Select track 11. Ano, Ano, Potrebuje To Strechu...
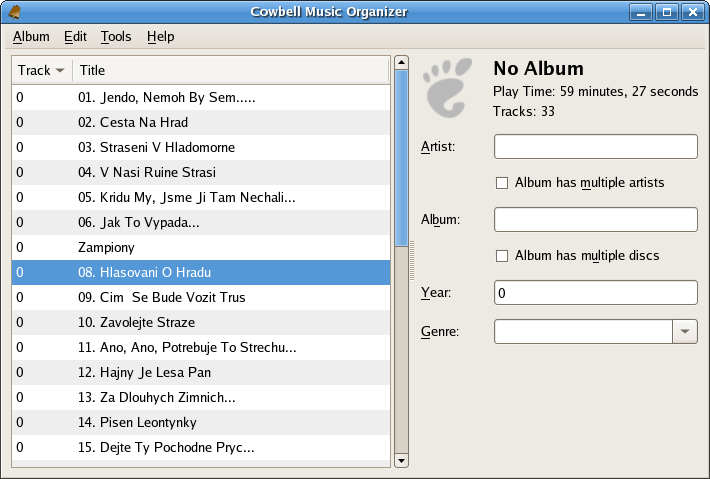The width and height of the screenshot is (710, 479). (201, 347)
